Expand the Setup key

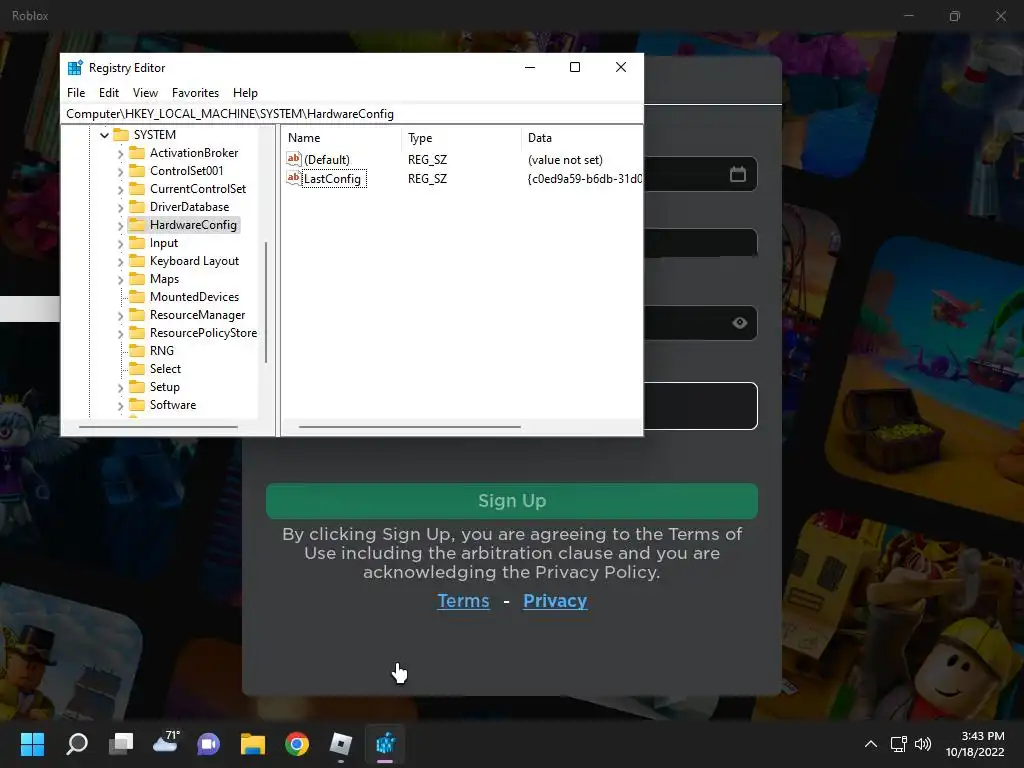[120, 387]
